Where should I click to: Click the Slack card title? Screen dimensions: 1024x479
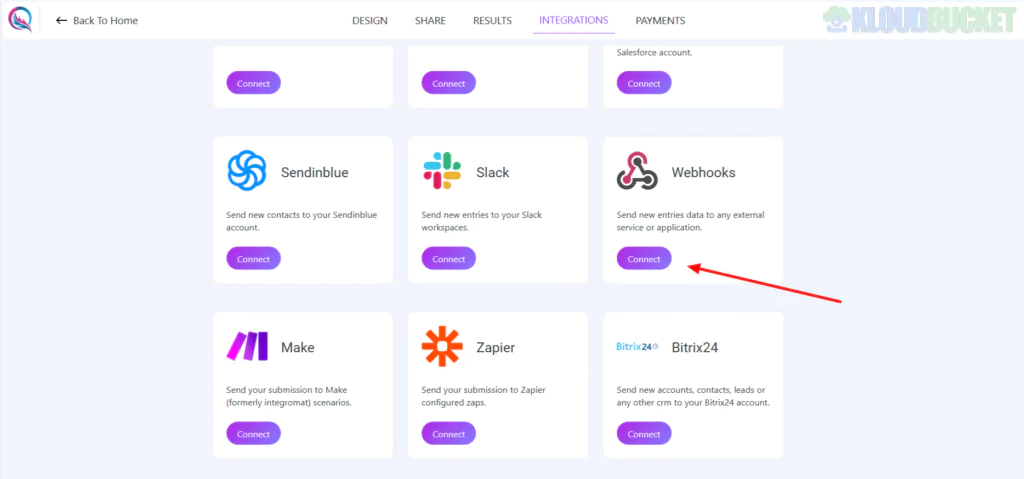pyautogui.click(x=493, y=173)
